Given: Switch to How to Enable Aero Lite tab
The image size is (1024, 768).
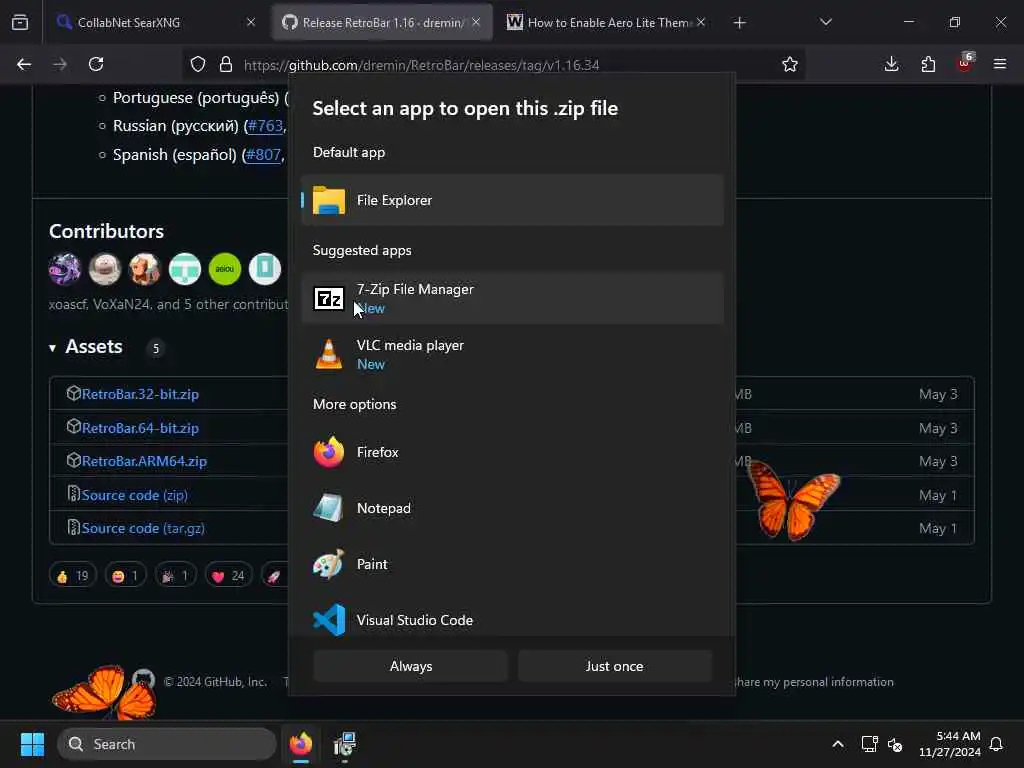Looking at the screenshot, I should pyautogui.click(x=607, y=22).
